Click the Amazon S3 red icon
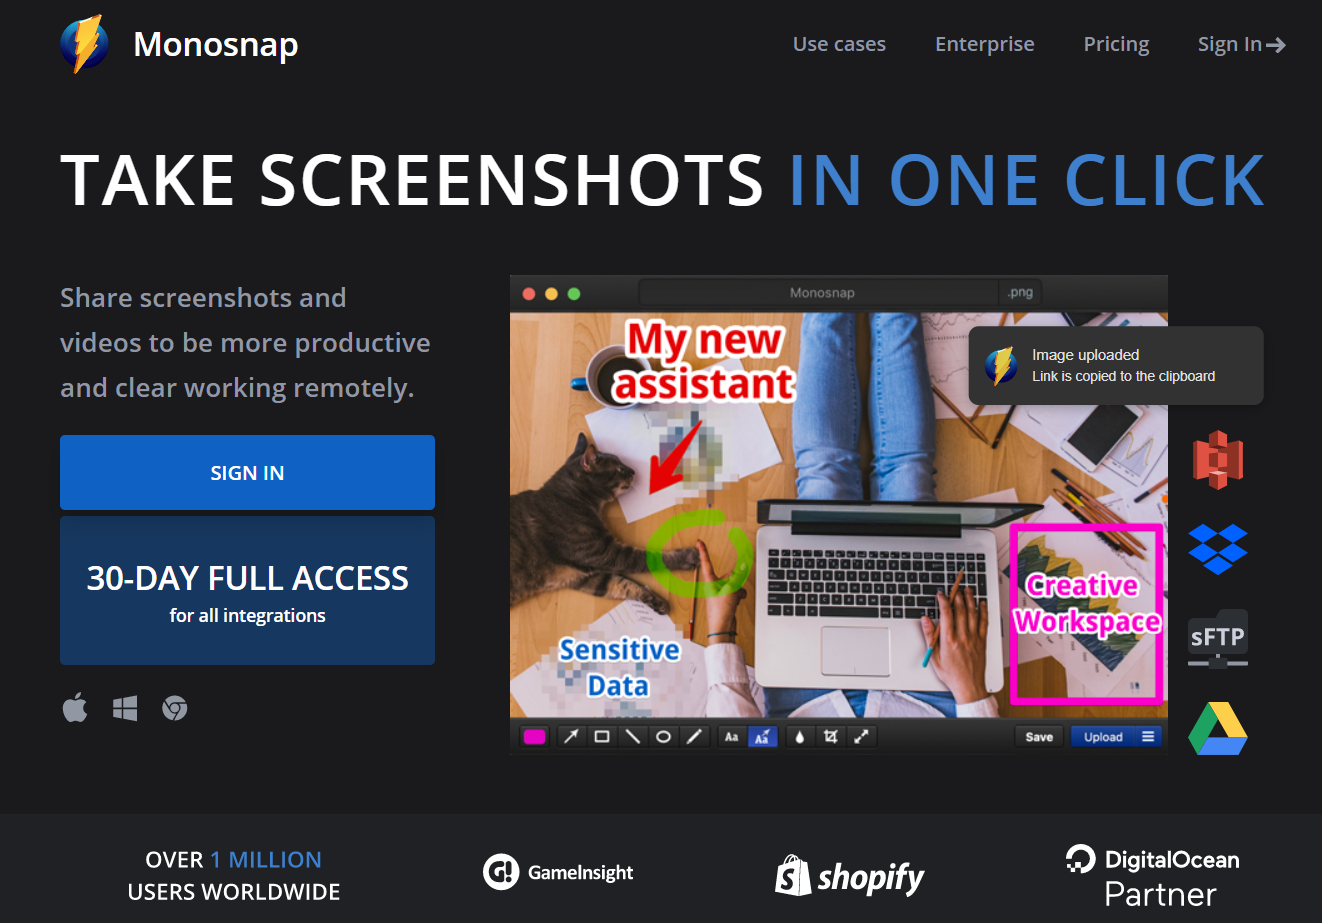 (1218, 460)
